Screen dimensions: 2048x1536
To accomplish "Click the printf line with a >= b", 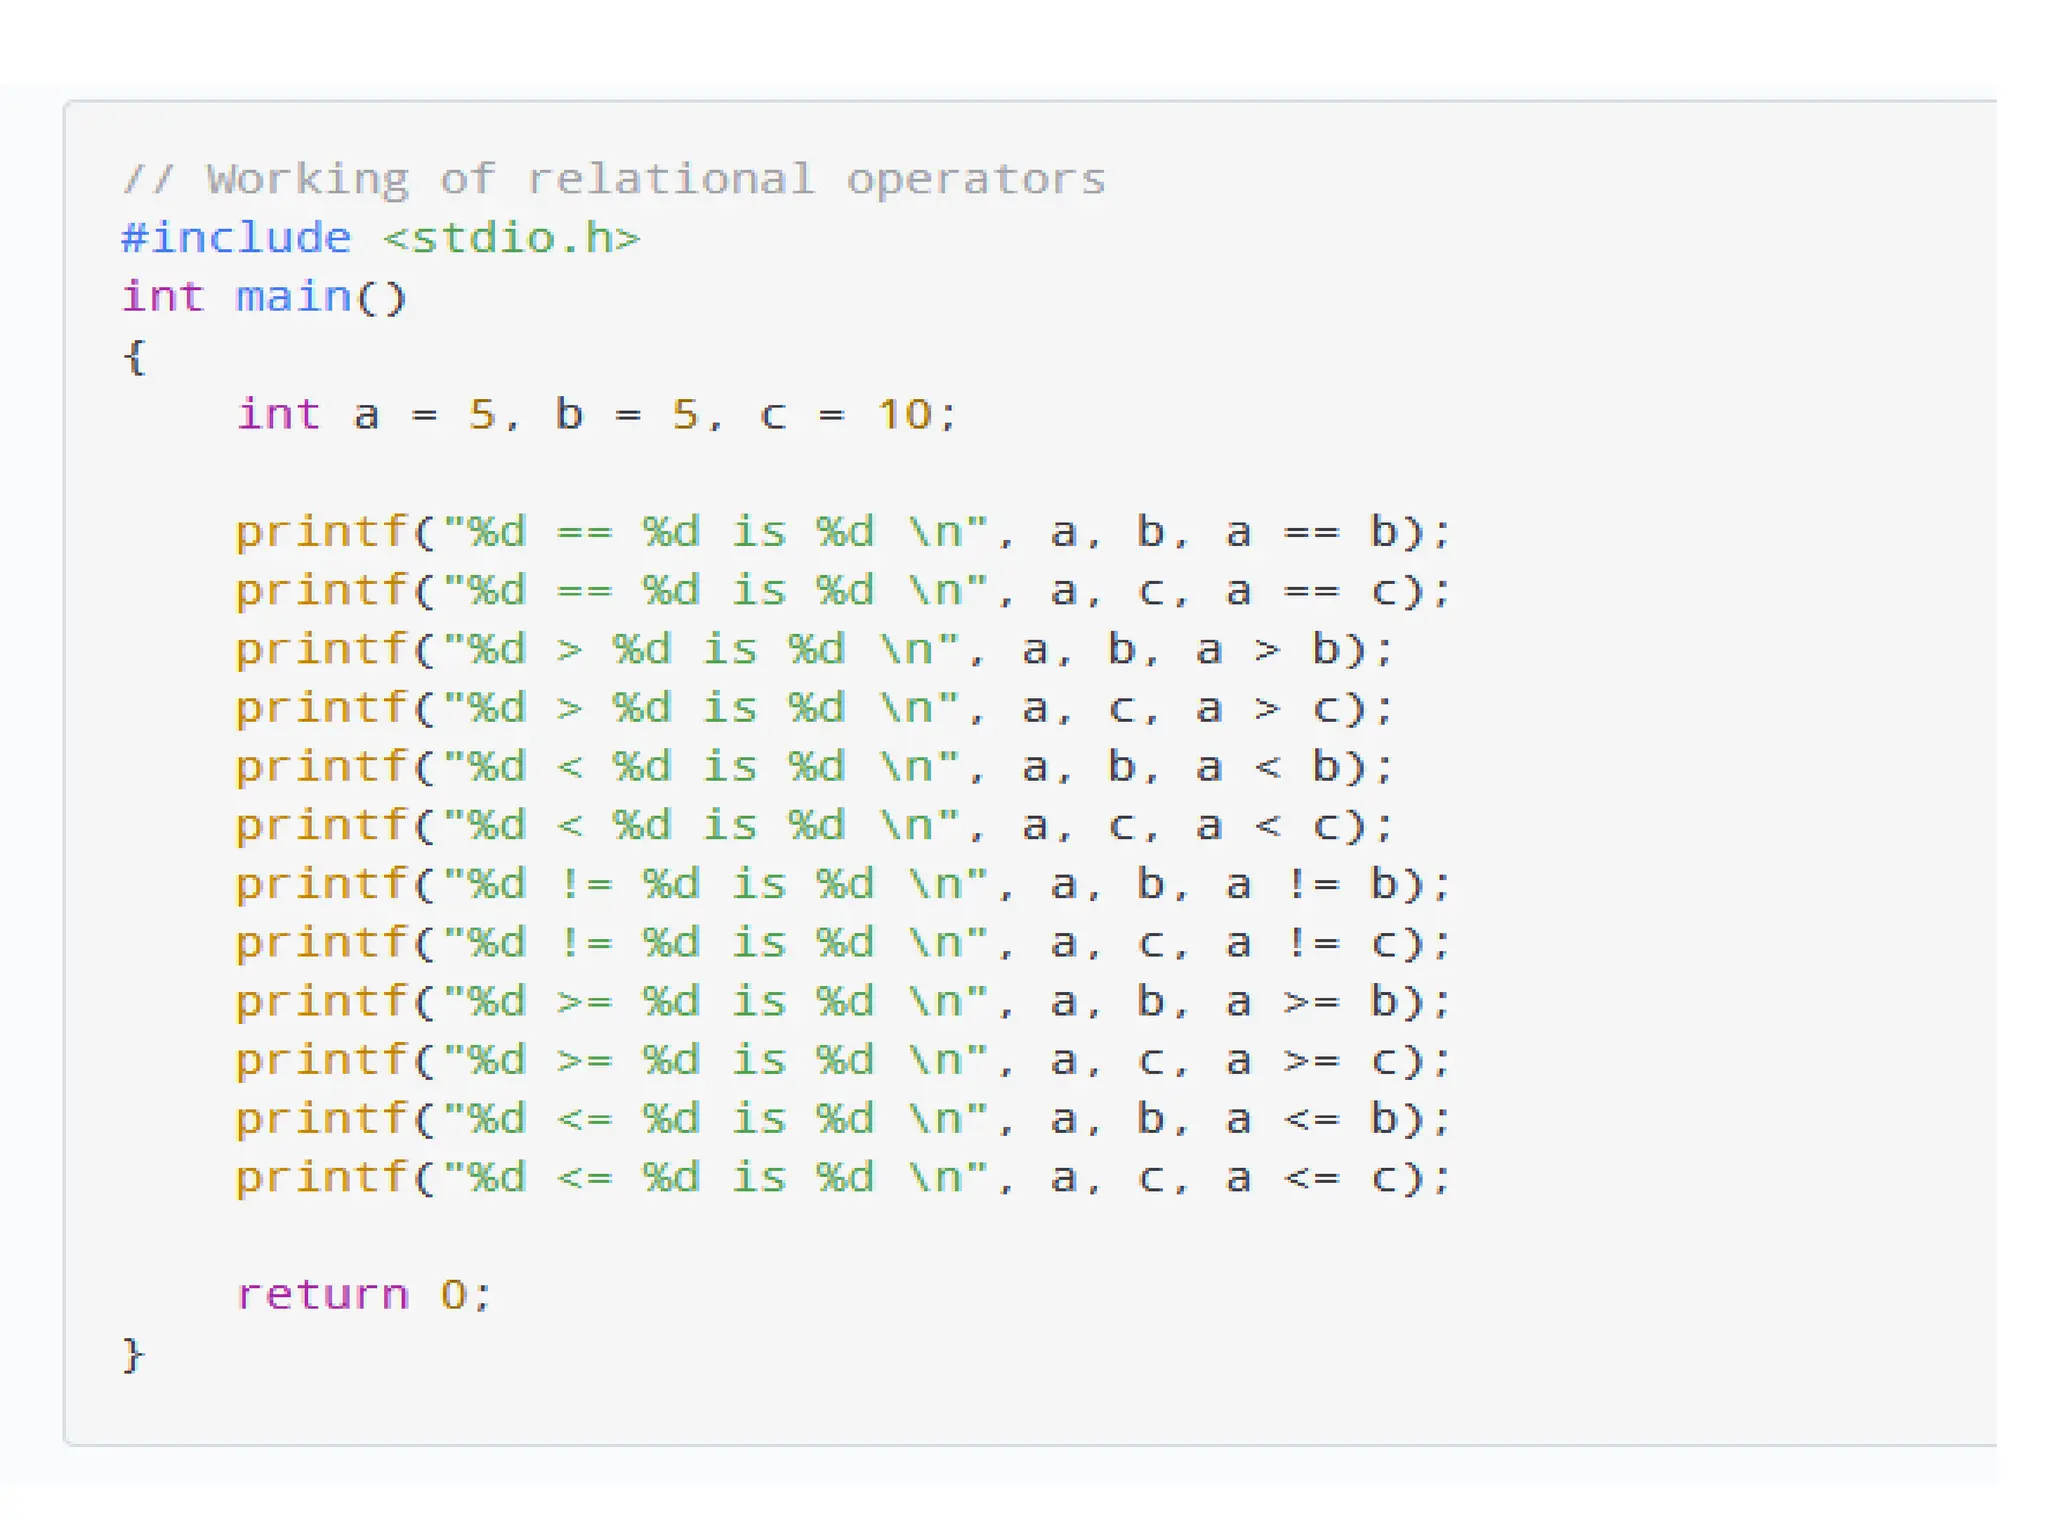I will pyautogui.click(x=842, y=1001).
